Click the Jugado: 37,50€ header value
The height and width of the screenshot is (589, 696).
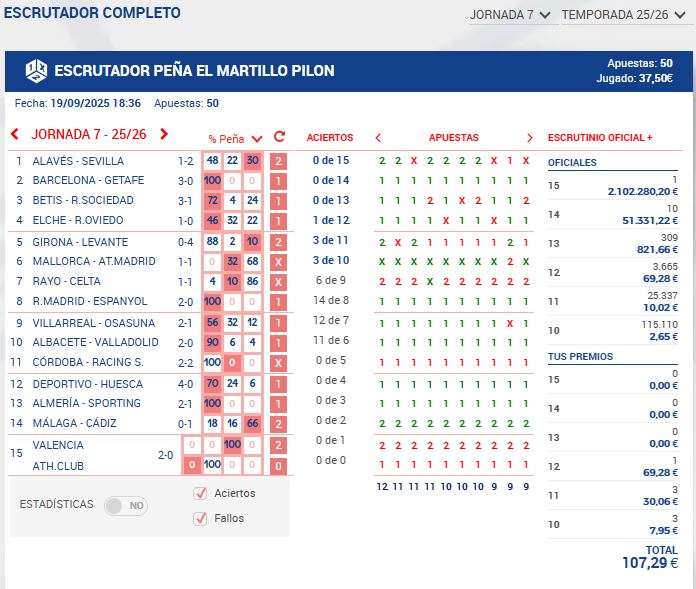coord(635,78)
